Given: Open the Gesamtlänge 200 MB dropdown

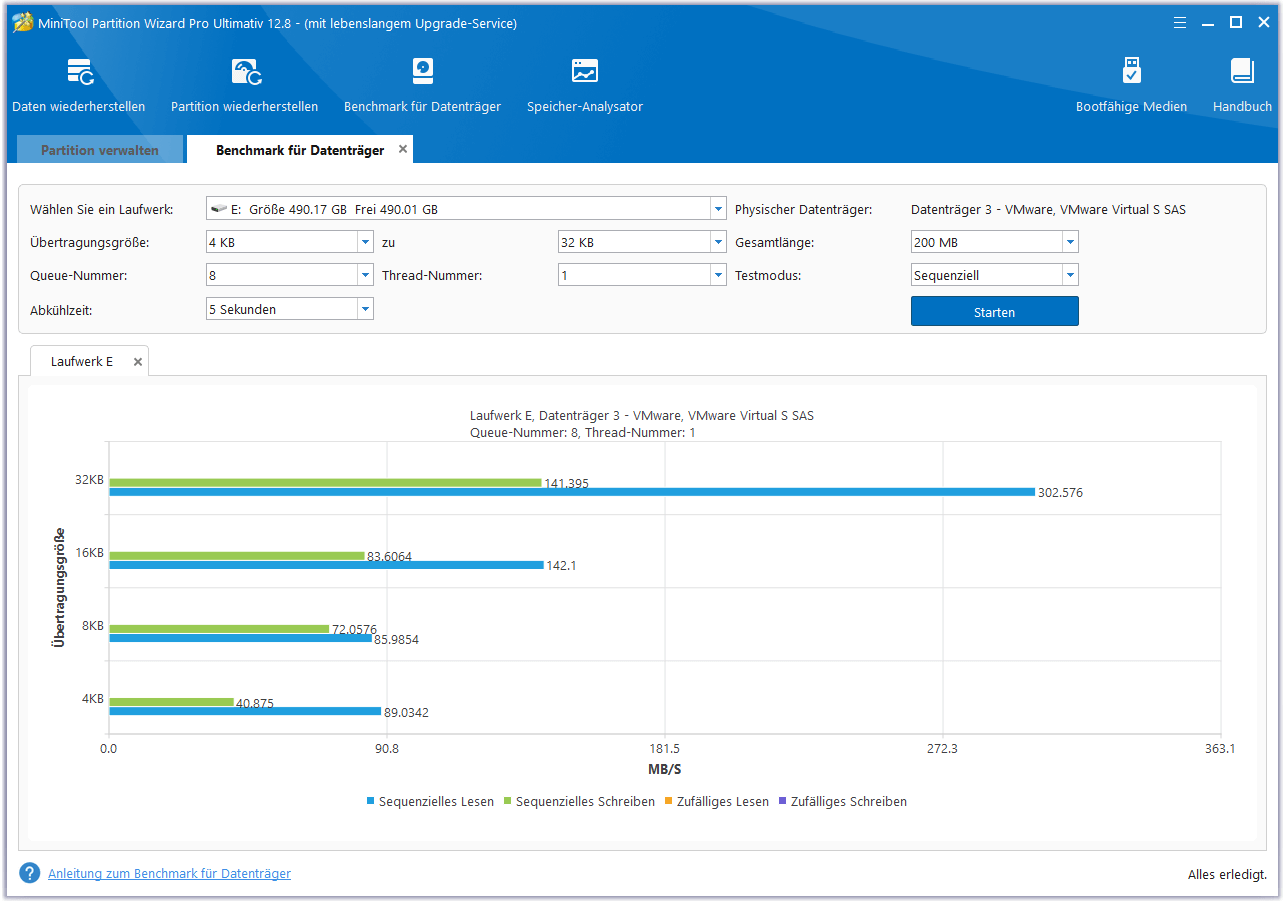Looking at the screenshot, I should [1070, 242].
